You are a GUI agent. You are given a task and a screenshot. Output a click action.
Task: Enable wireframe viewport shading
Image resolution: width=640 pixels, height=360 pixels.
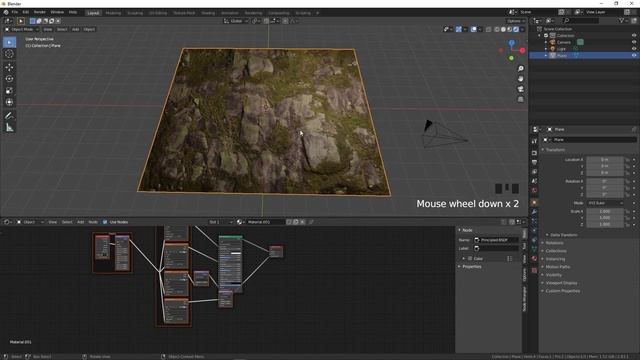497,29
